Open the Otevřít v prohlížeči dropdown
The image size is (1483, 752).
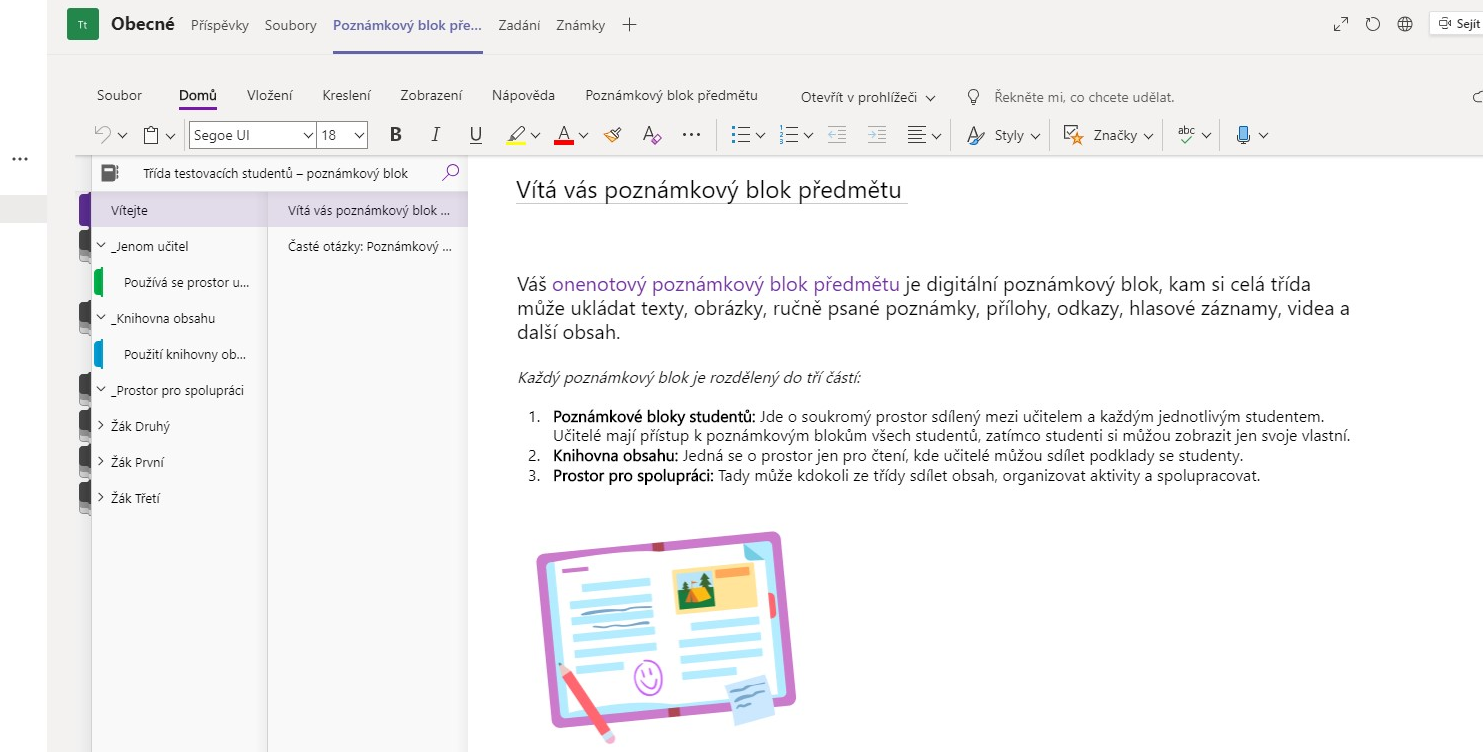pyautogui.click(x=868, y=97)
